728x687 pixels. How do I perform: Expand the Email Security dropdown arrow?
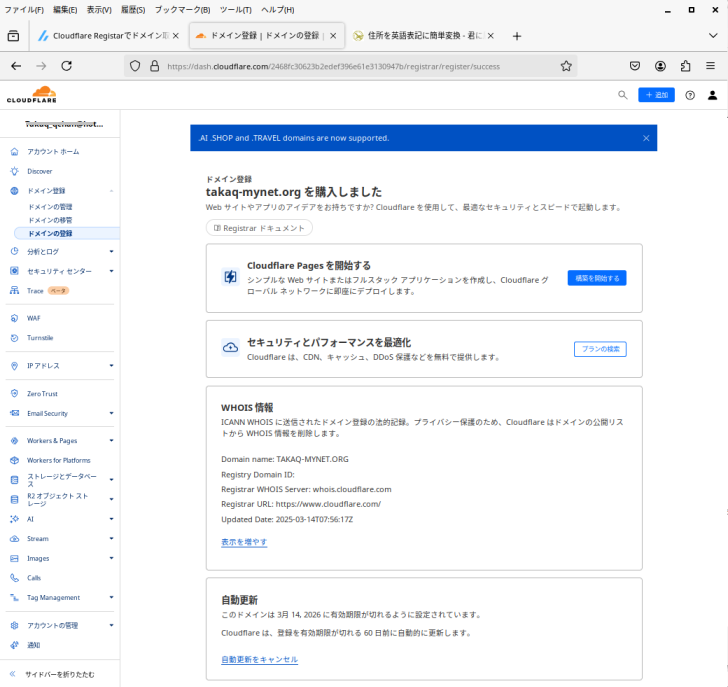click(111, 413)
